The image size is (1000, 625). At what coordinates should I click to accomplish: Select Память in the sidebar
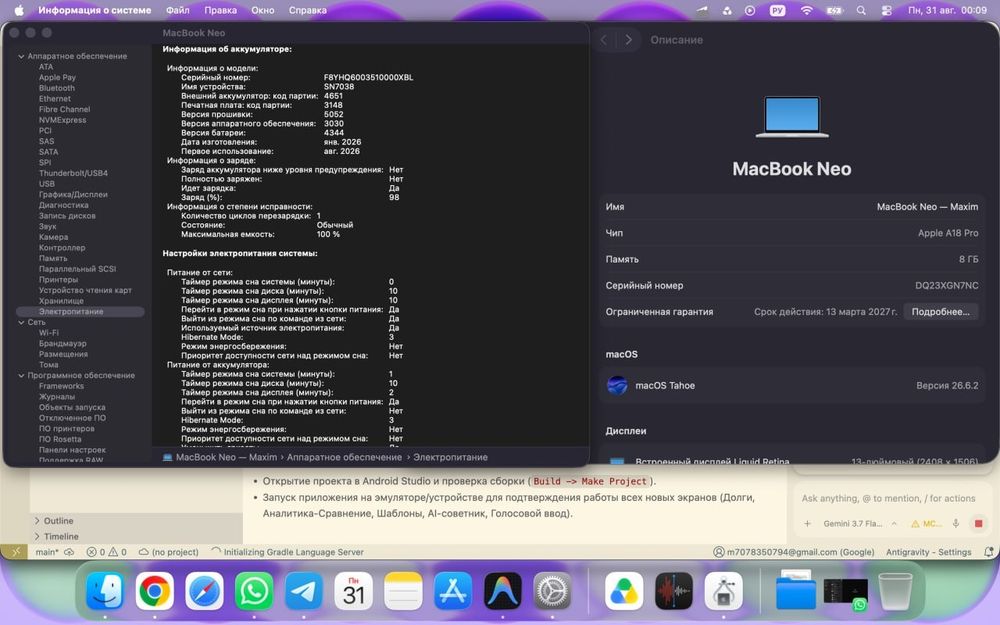tap(53, 258)
